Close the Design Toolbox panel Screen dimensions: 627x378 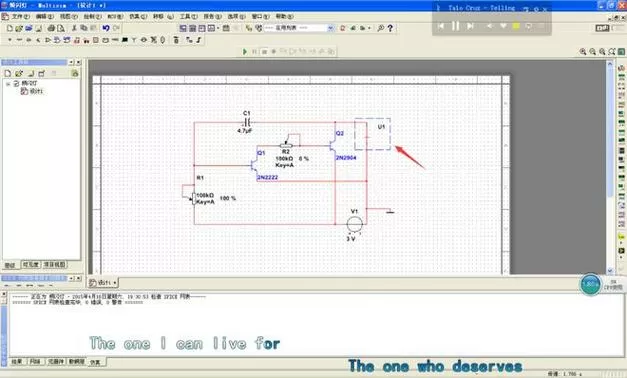78,62
